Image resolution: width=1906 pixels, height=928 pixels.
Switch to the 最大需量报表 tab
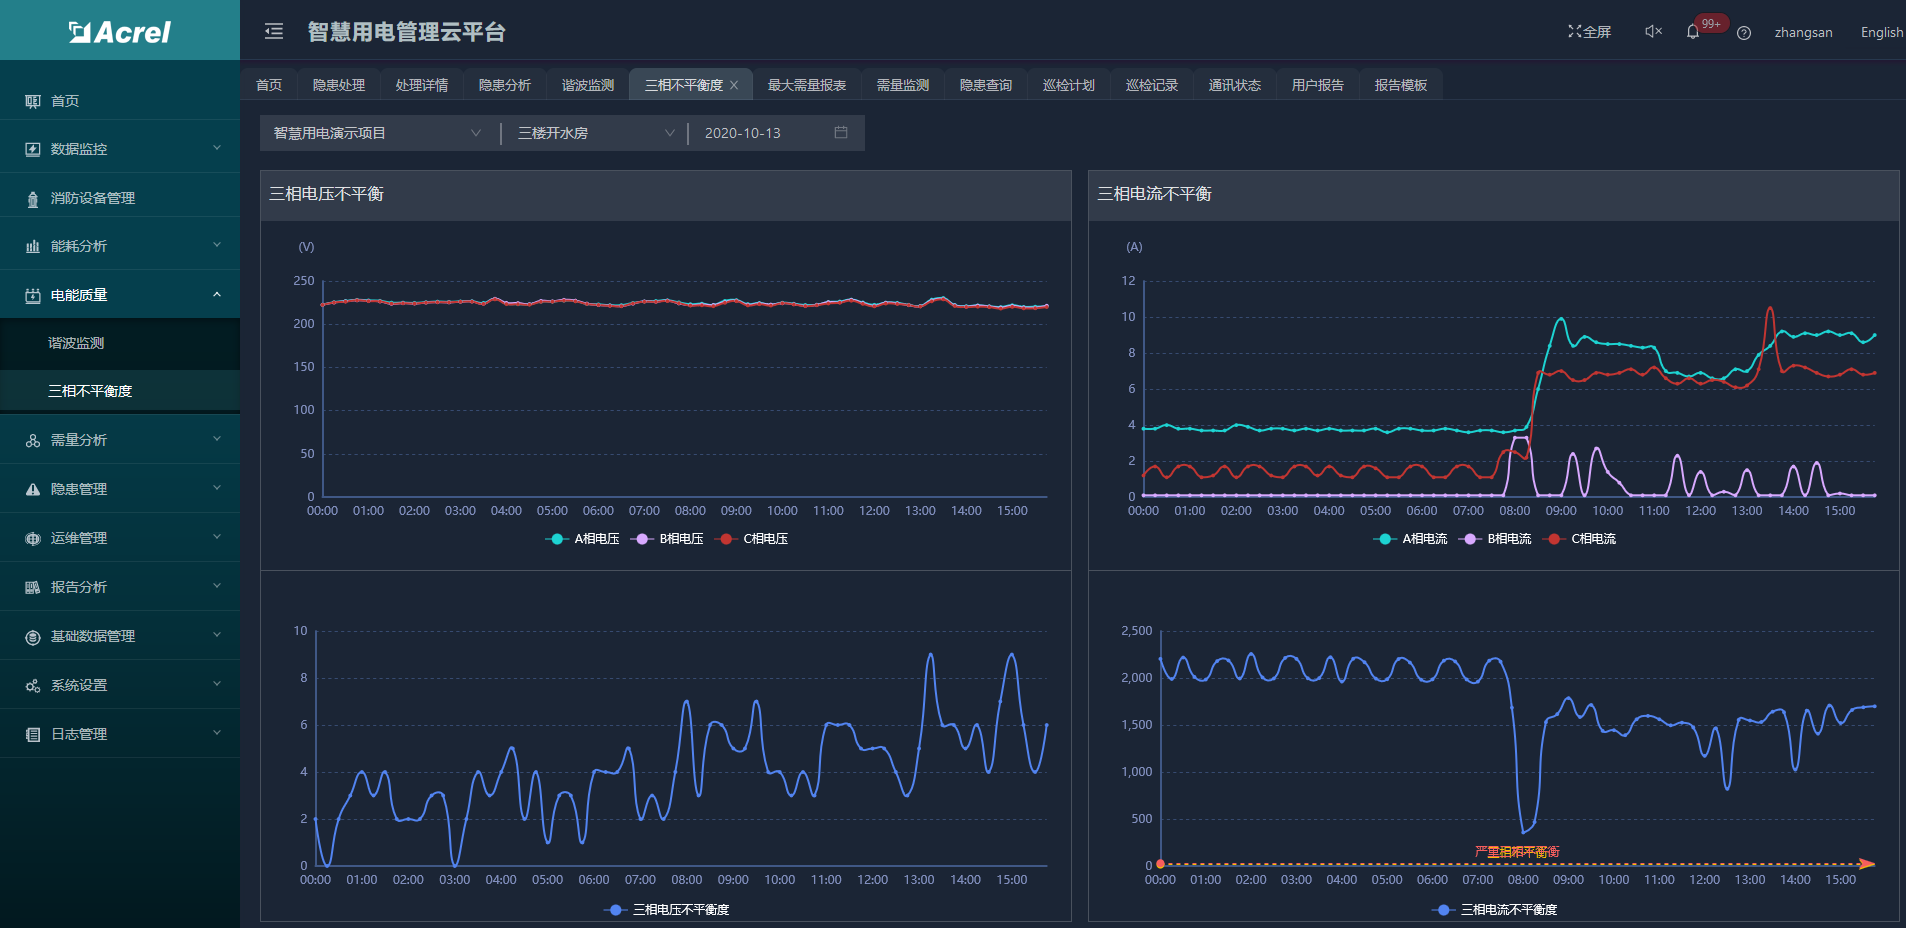point(807,85)
